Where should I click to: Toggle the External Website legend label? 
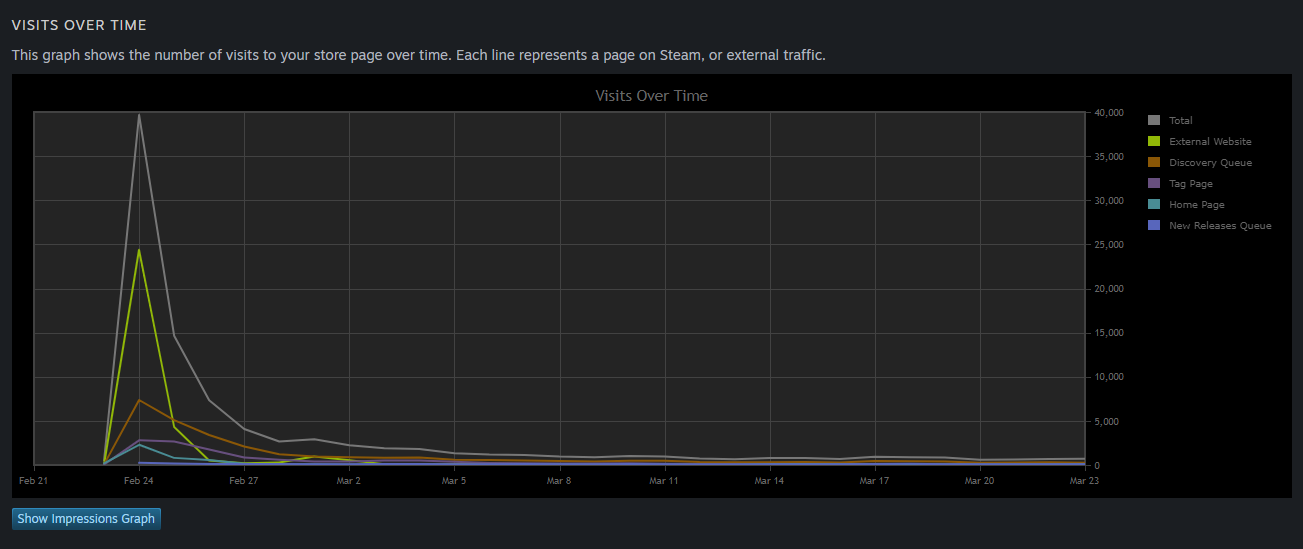[x=1210, y=142]
